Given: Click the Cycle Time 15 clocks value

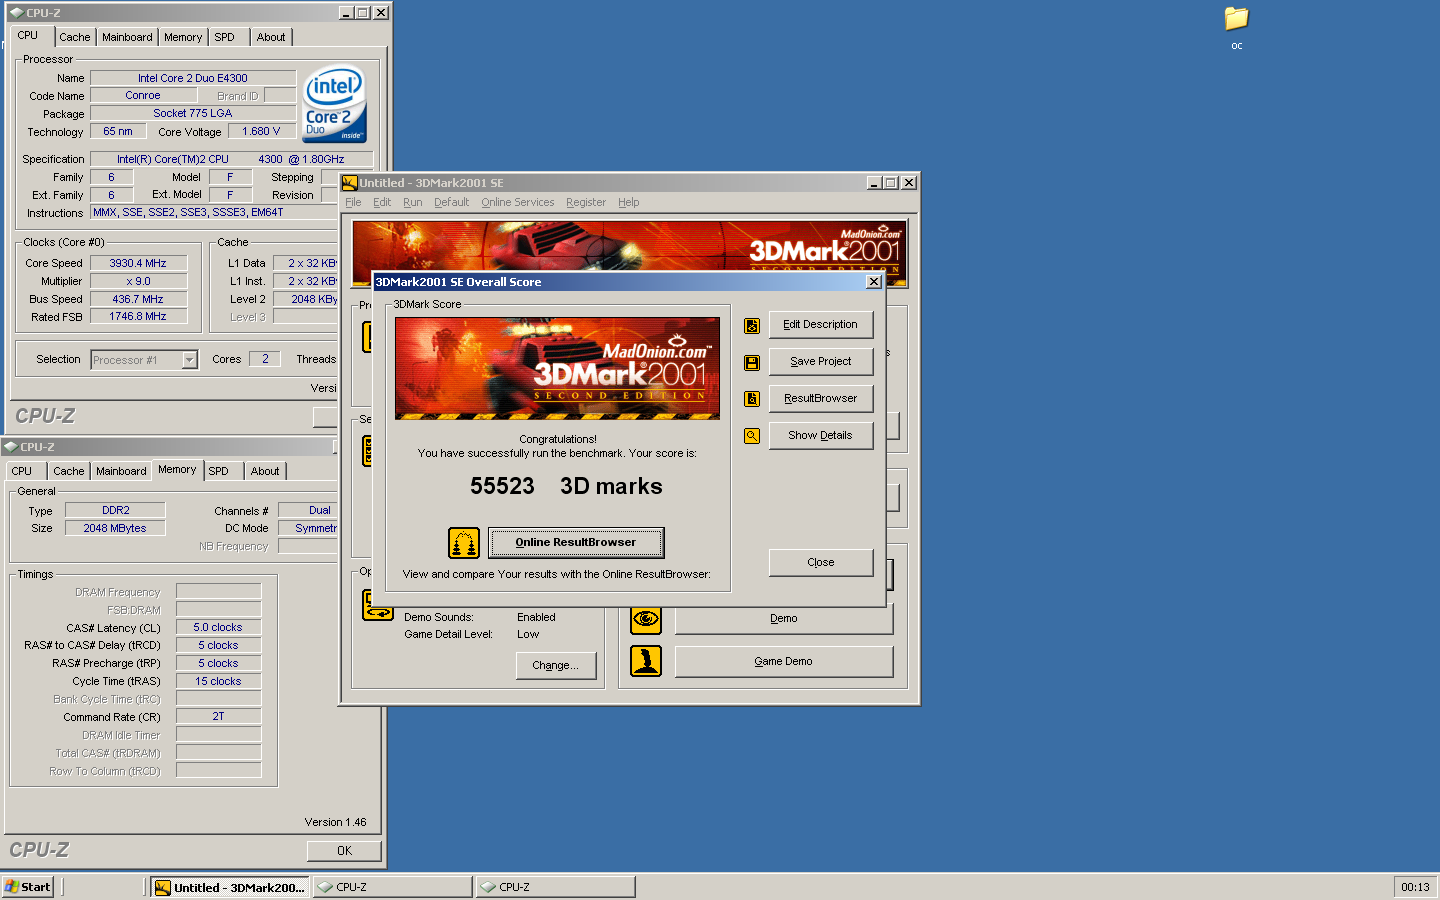Looking at the screenshot, I should [x=218, y=682].
